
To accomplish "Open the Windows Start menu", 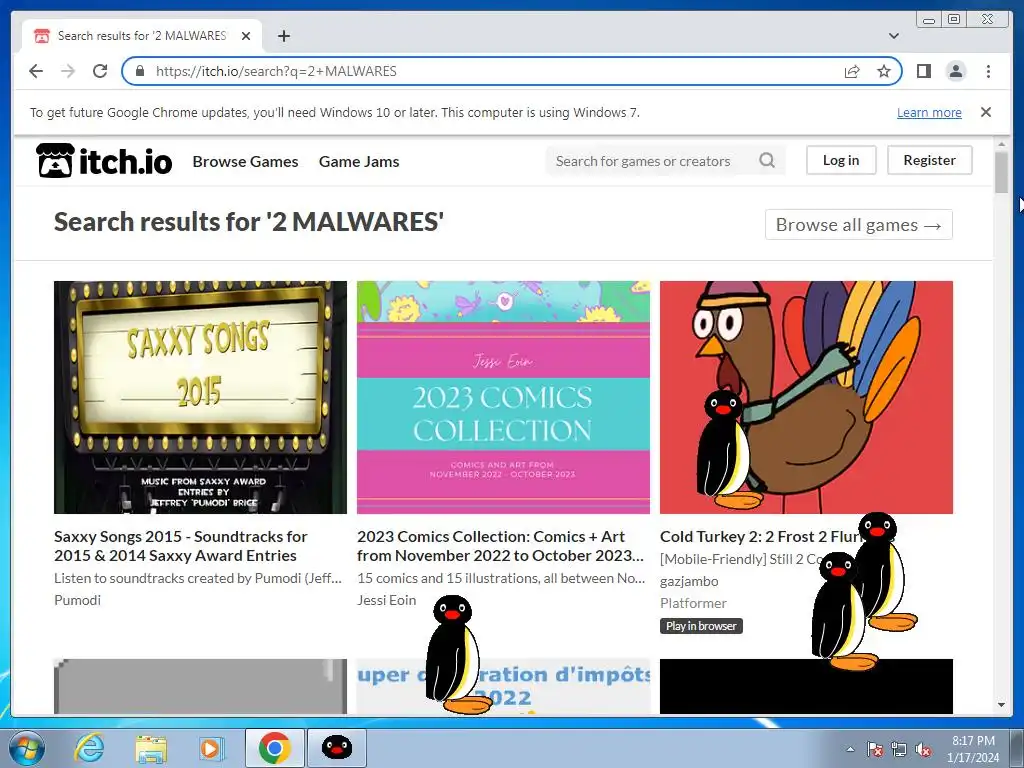I will click(27, 748).
